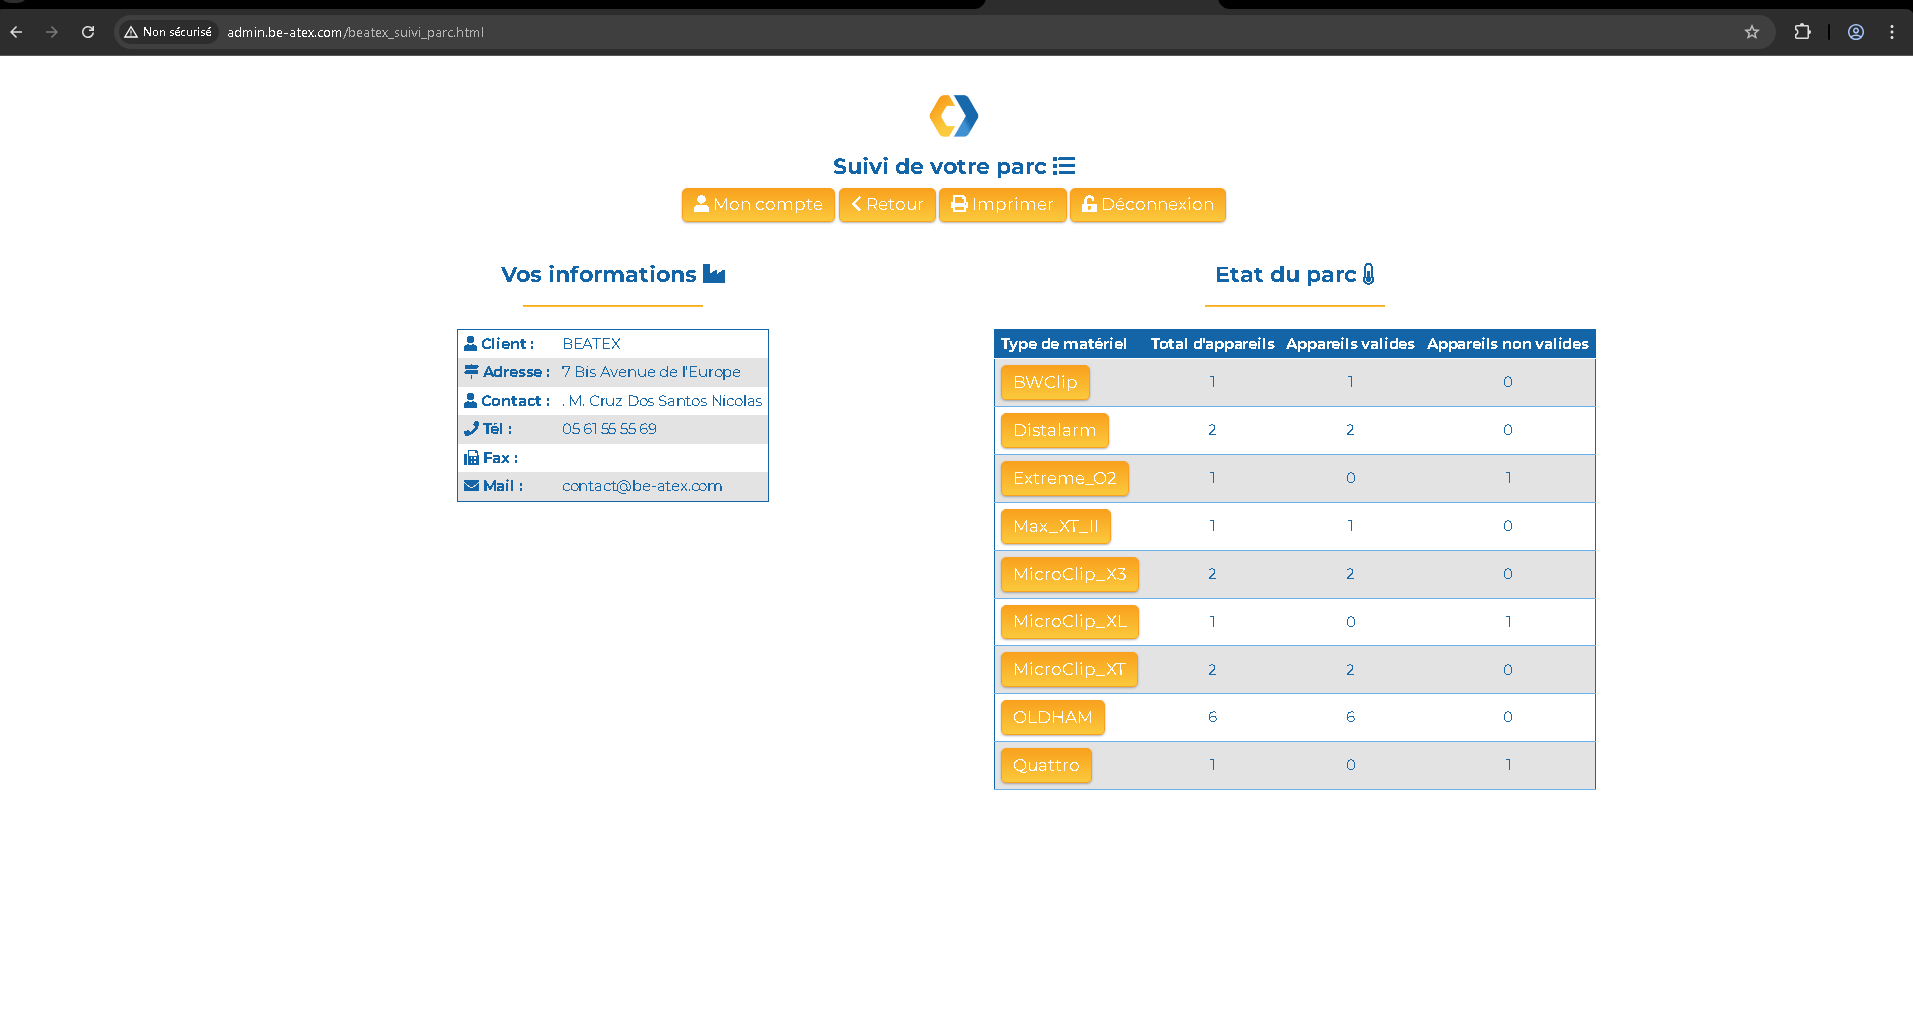Open the browser three-dot menu
Image resolution: width=1913 pixels, height=1031 pixels.
tap(1892, 32)
